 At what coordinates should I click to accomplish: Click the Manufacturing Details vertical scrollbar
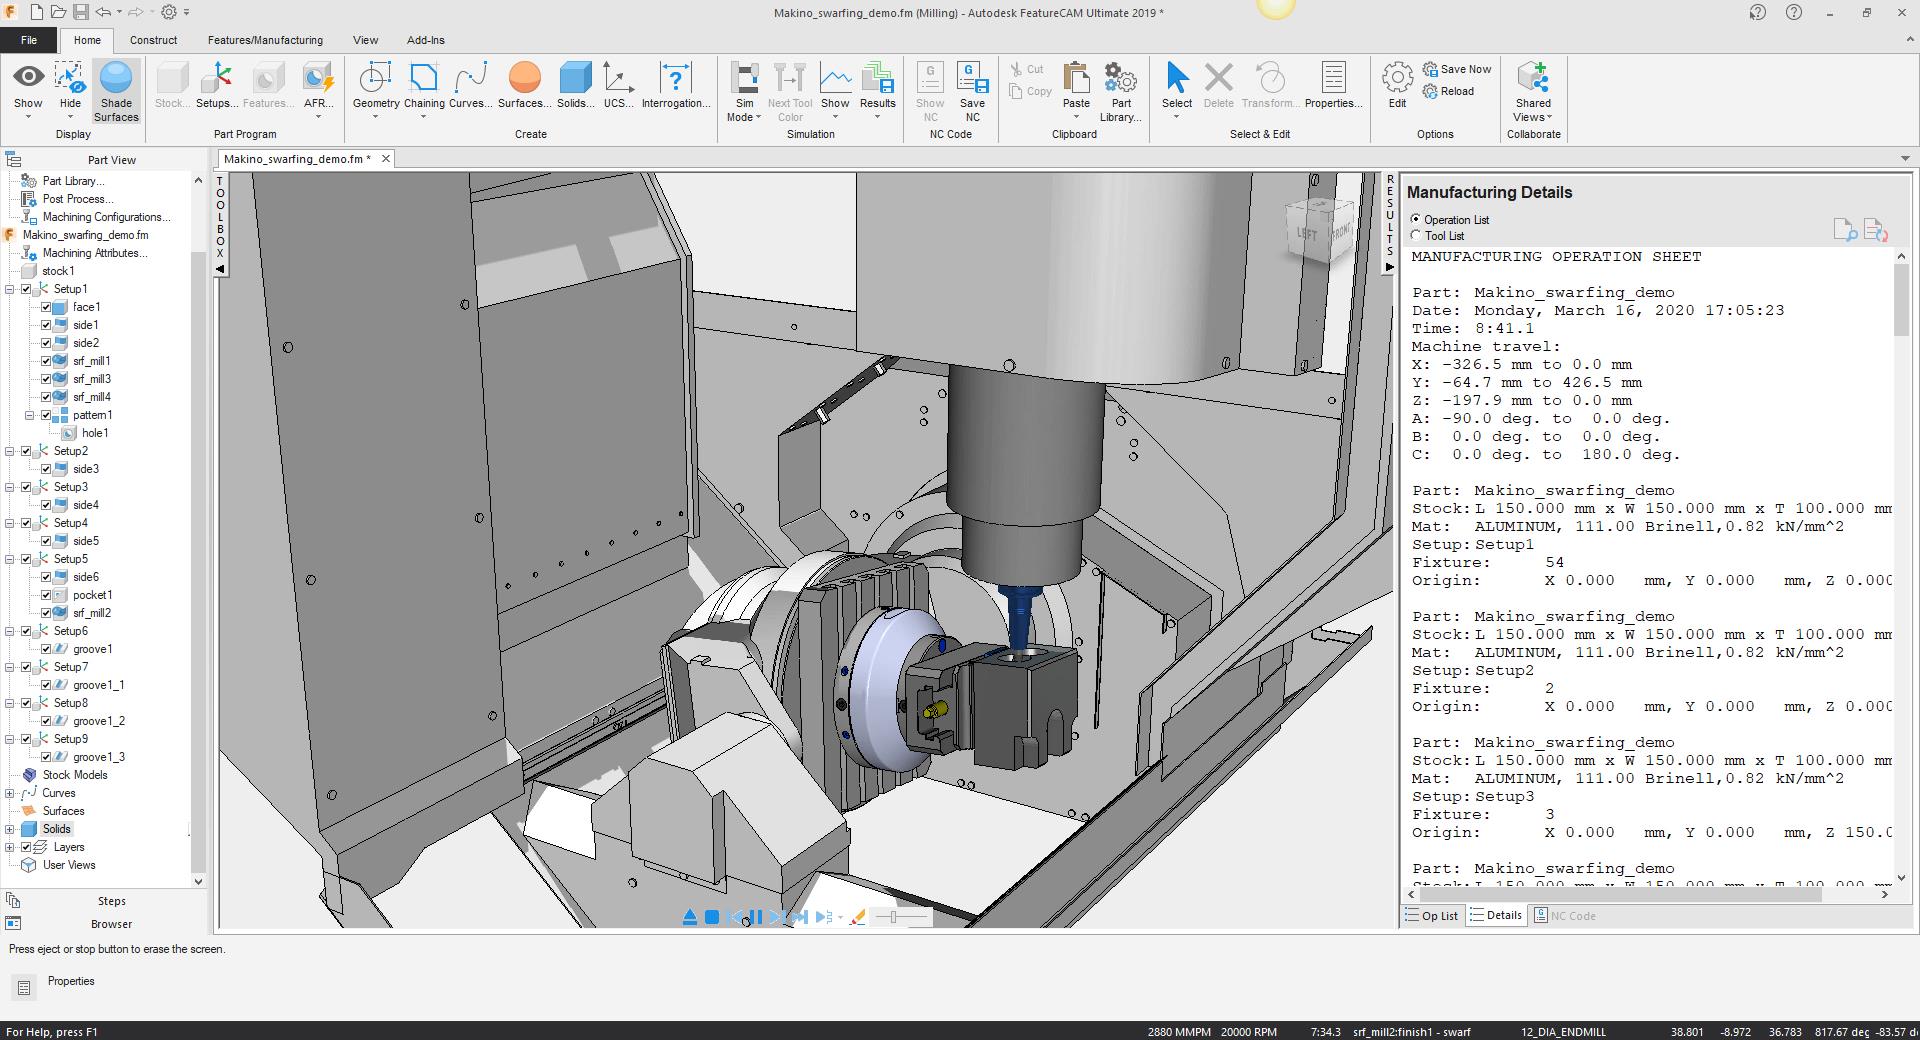coord(1901,300)
